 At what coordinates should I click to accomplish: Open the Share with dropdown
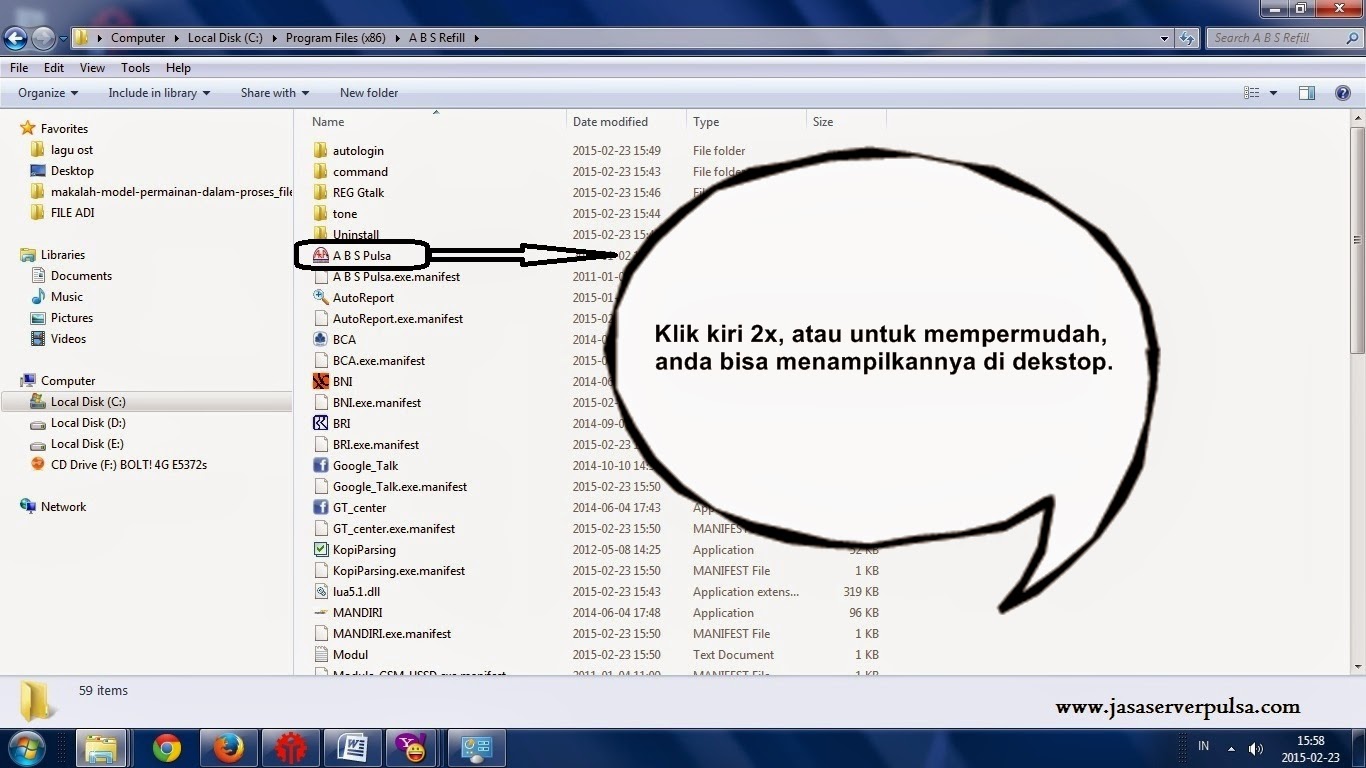(x=275, y=93)
